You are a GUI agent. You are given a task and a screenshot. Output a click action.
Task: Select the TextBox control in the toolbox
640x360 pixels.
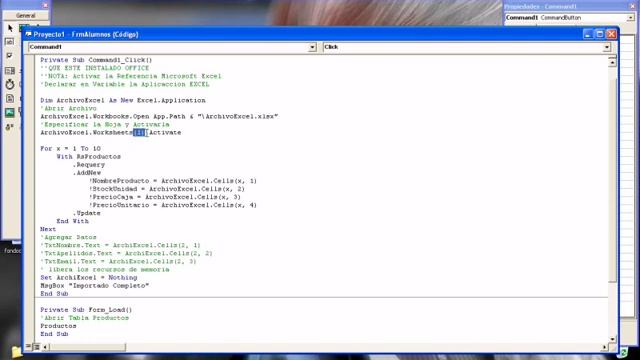point(9,42)
